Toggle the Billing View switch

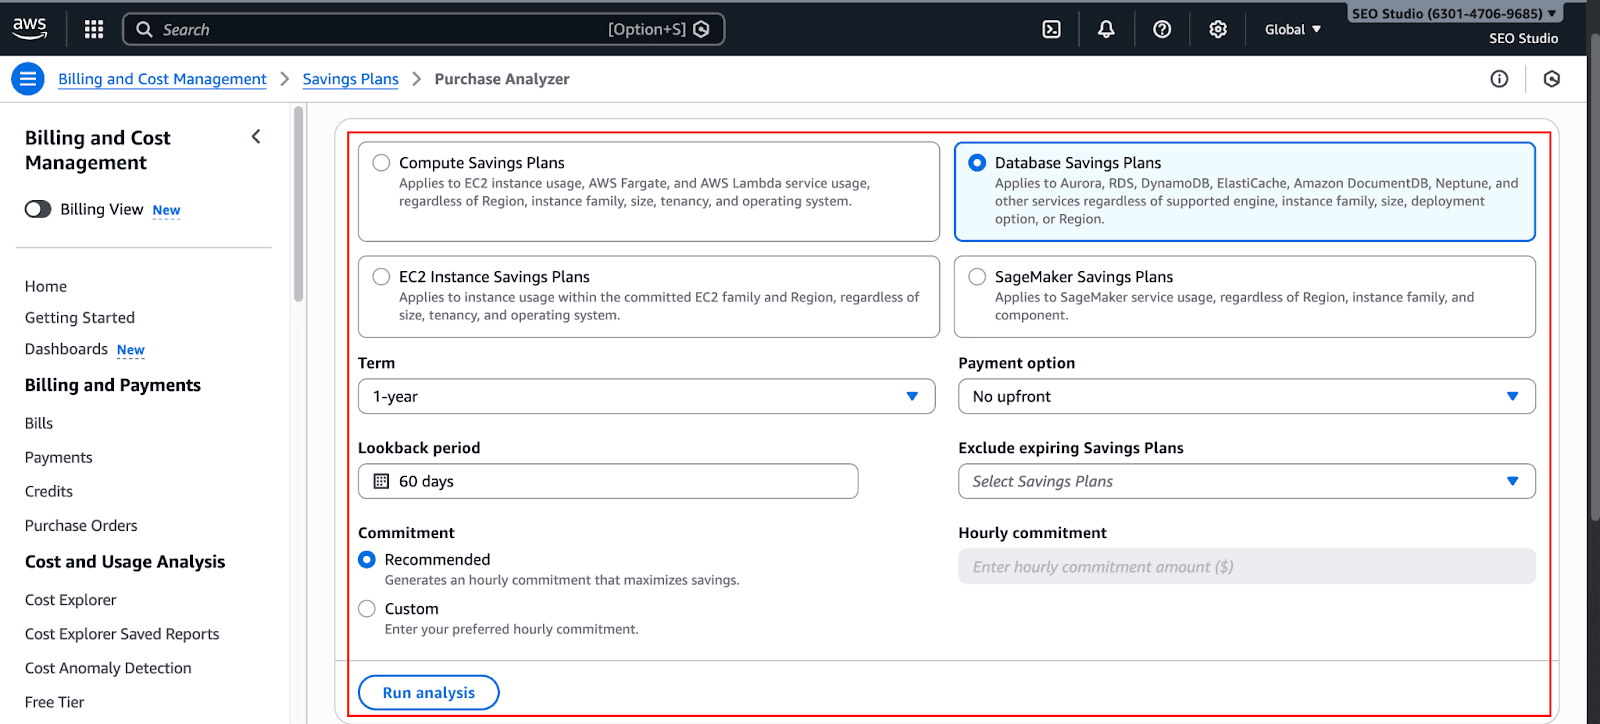(x=38, y=209)
